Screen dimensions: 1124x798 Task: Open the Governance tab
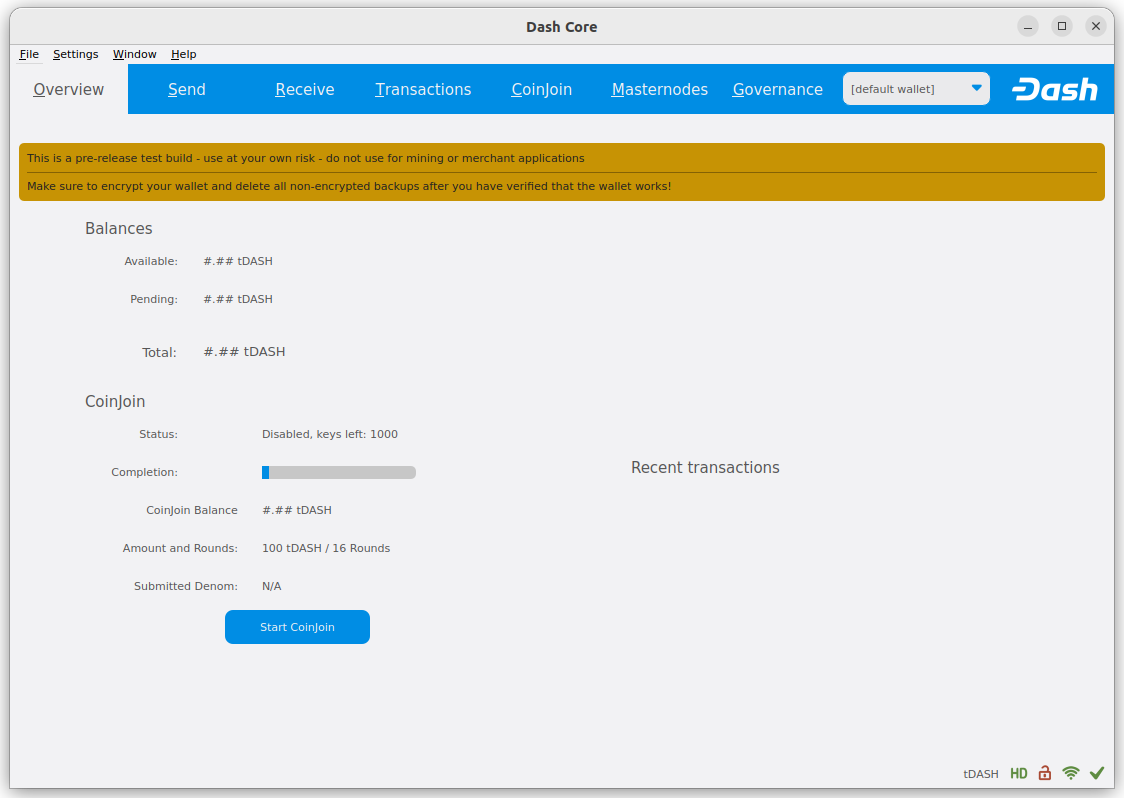click(778, 89)
